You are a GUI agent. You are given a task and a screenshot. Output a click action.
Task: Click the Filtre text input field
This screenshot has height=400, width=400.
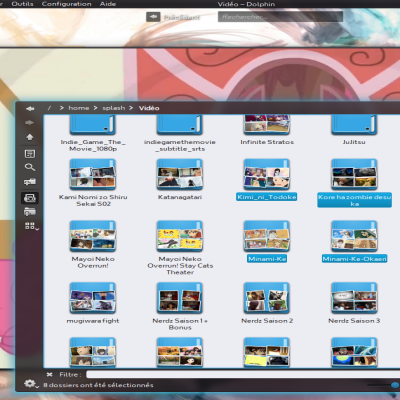[243, 375]
